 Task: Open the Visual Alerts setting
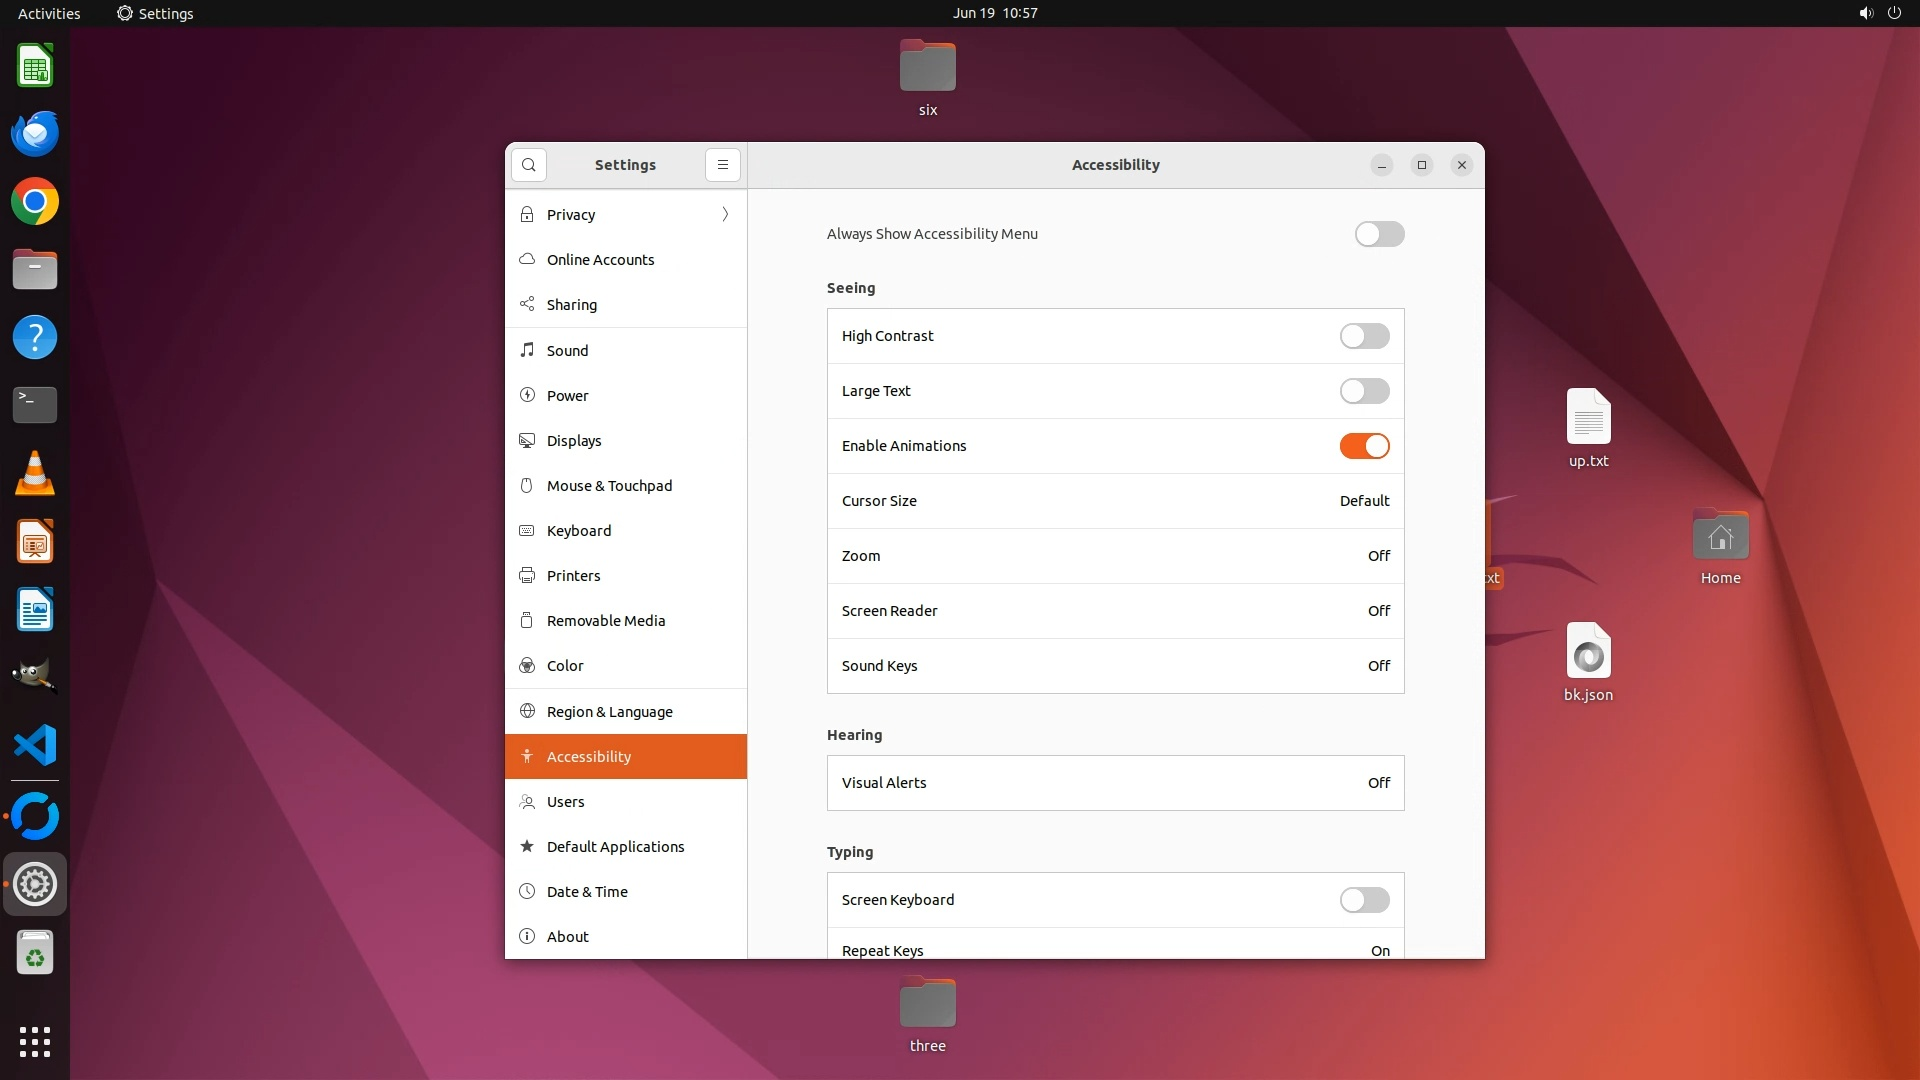(x=1115, y=783)
